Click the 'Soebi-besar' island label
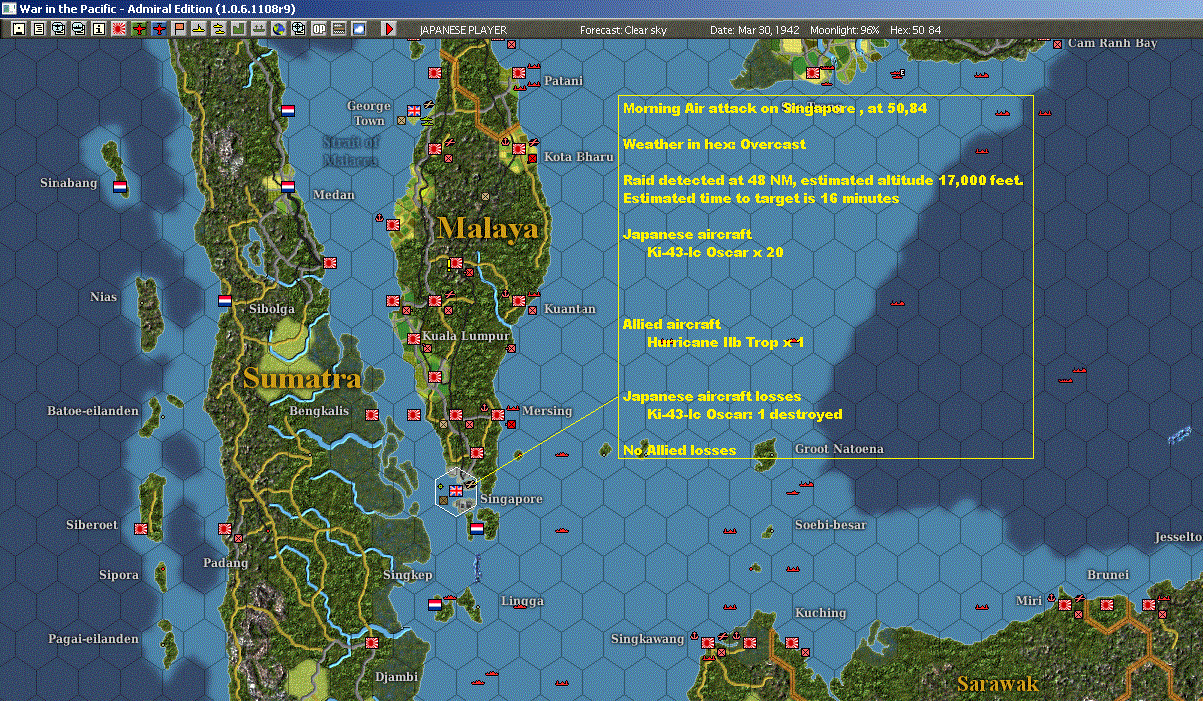 830,525
